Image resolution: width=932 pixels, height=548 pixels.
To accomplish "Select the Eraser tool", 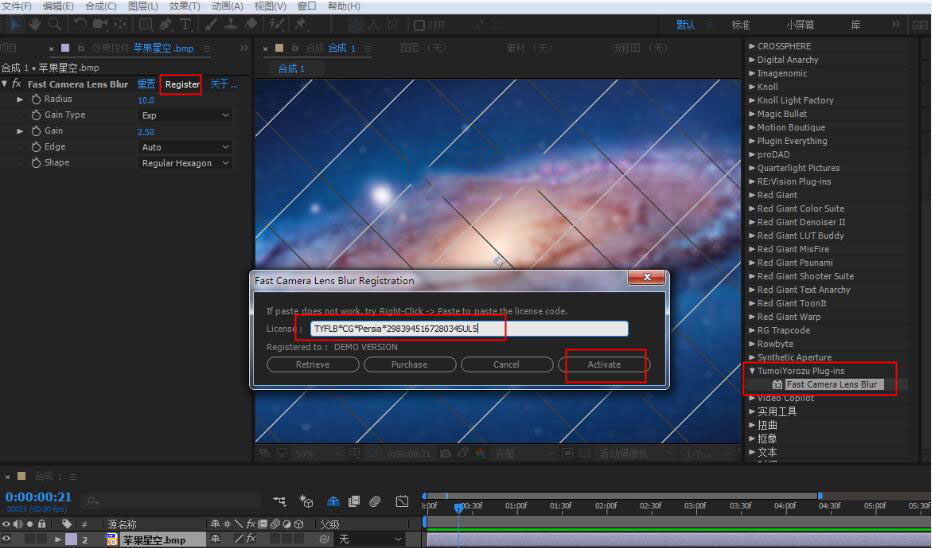I will tap(251, 24).
